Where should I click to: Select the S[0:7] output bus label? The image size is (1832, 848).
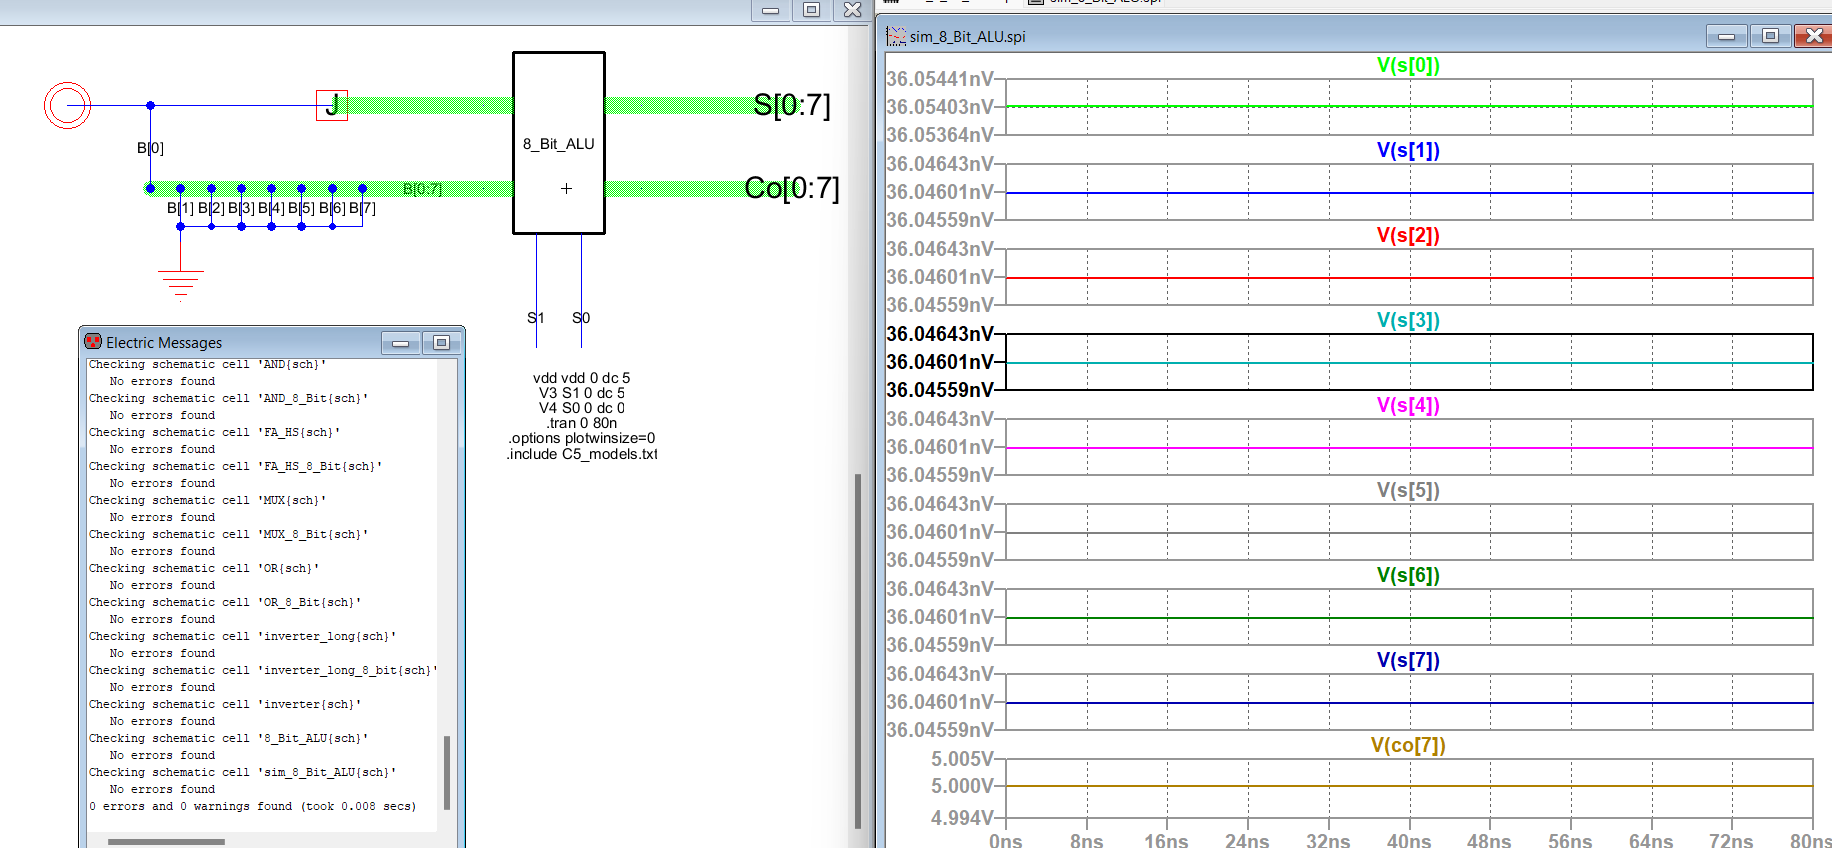pos(791,105)
